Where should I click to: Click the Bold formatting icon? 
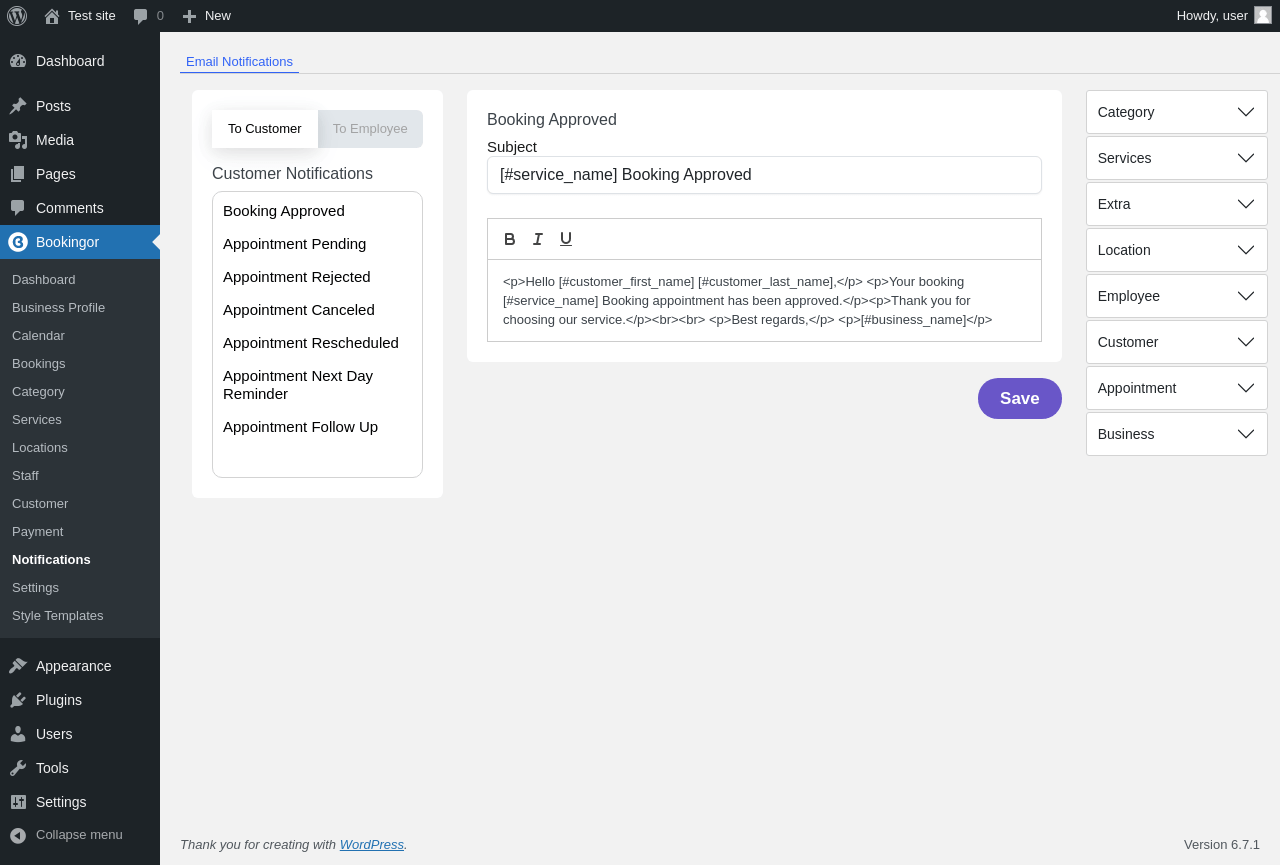(x=510, y=239)
